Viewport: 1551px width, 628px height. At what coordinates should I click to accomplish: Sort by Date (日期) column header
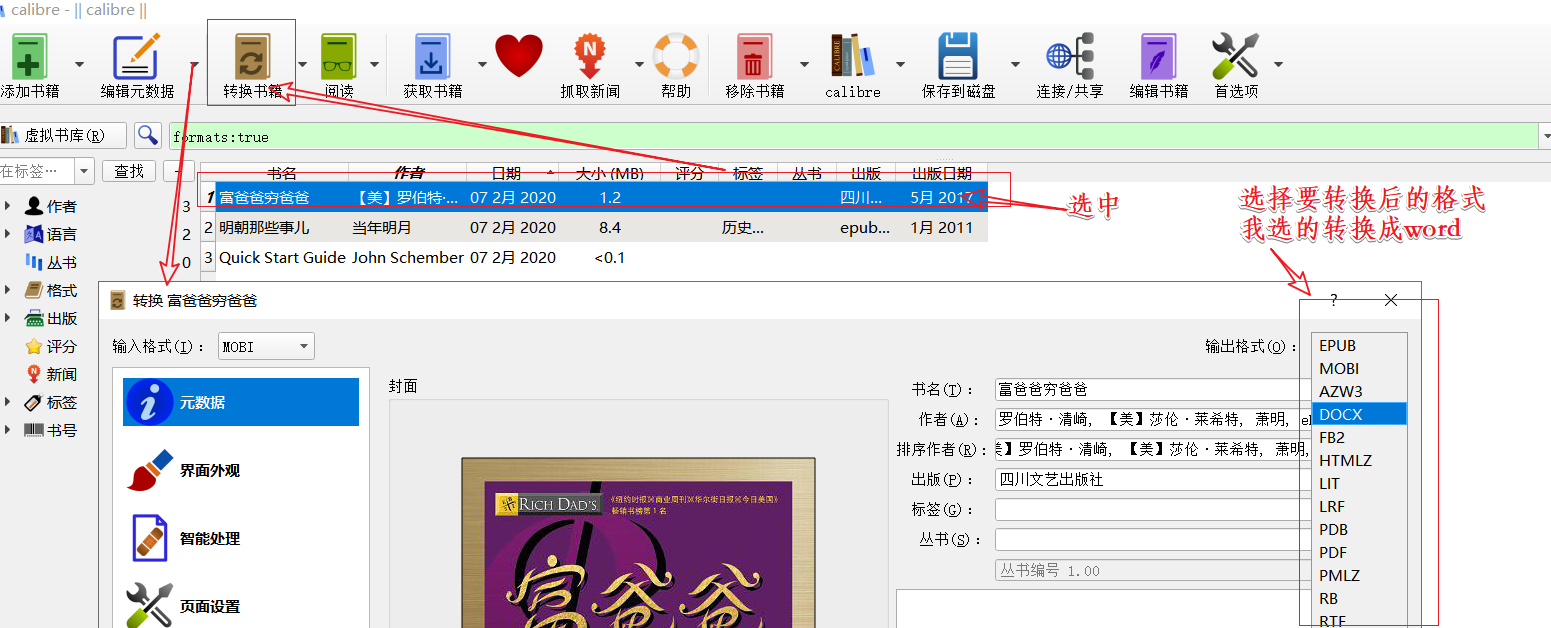(513, 173)
